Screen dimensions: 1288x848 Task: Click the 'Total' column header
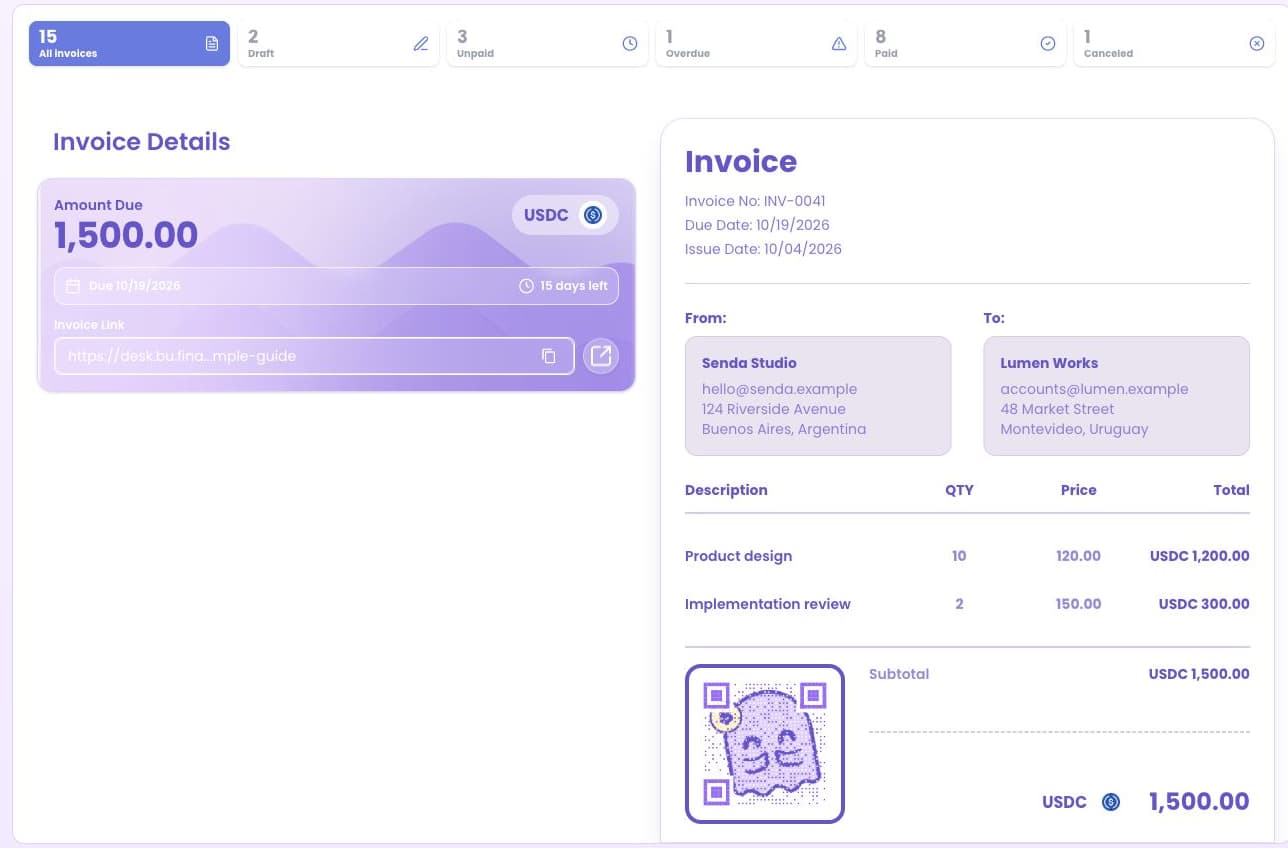[x=1232, y=490]
